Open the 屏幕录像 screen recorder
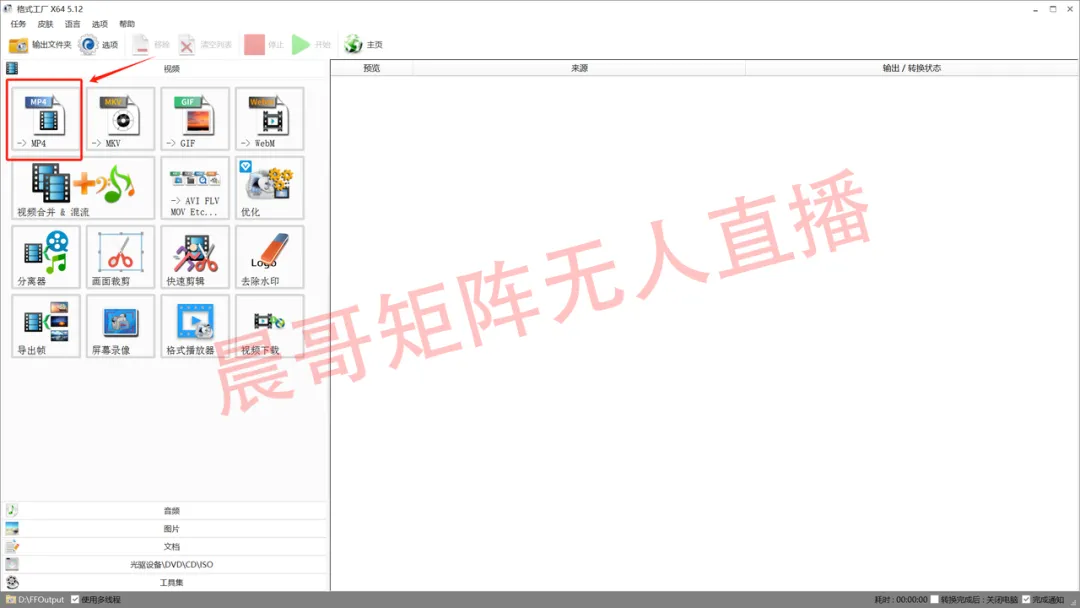Viewport: 1080px width, 608px height. (x=121, y=326)
